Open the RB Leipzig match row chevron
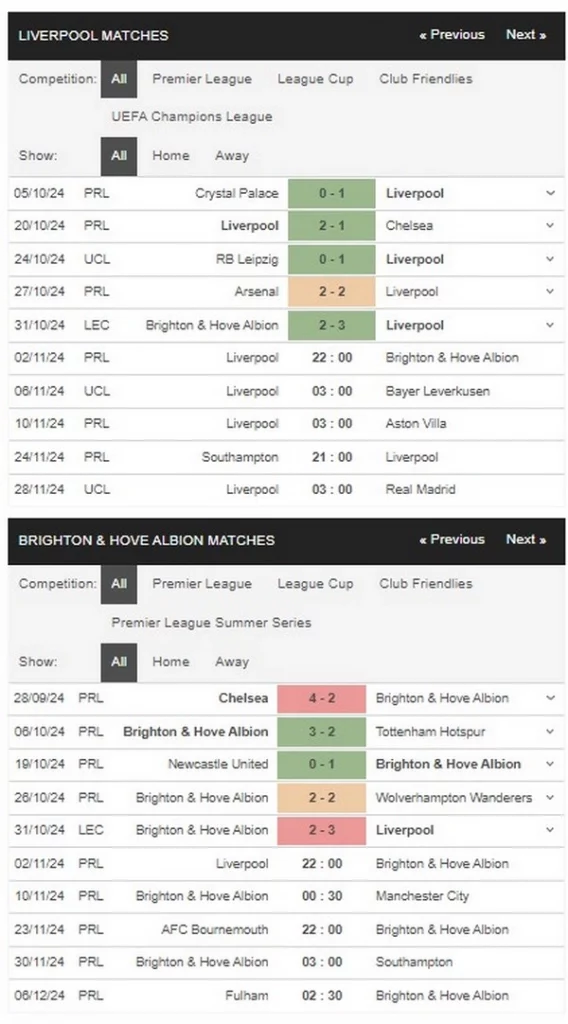The image size is (568, 1024). 550,259
